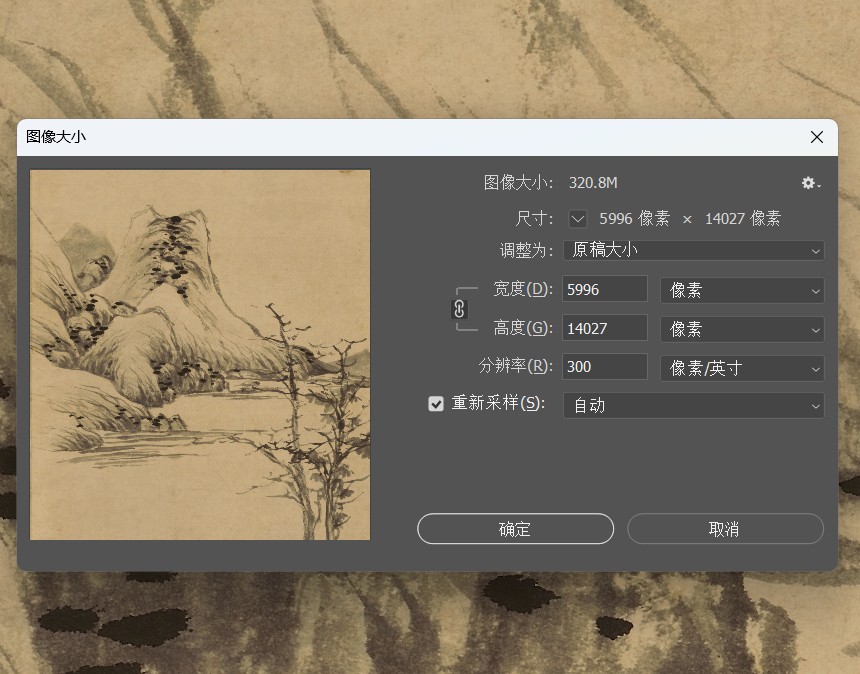Open the gear settings menu in dialog
The width and height of the screenshot is (860, 674).
(811, 183)
